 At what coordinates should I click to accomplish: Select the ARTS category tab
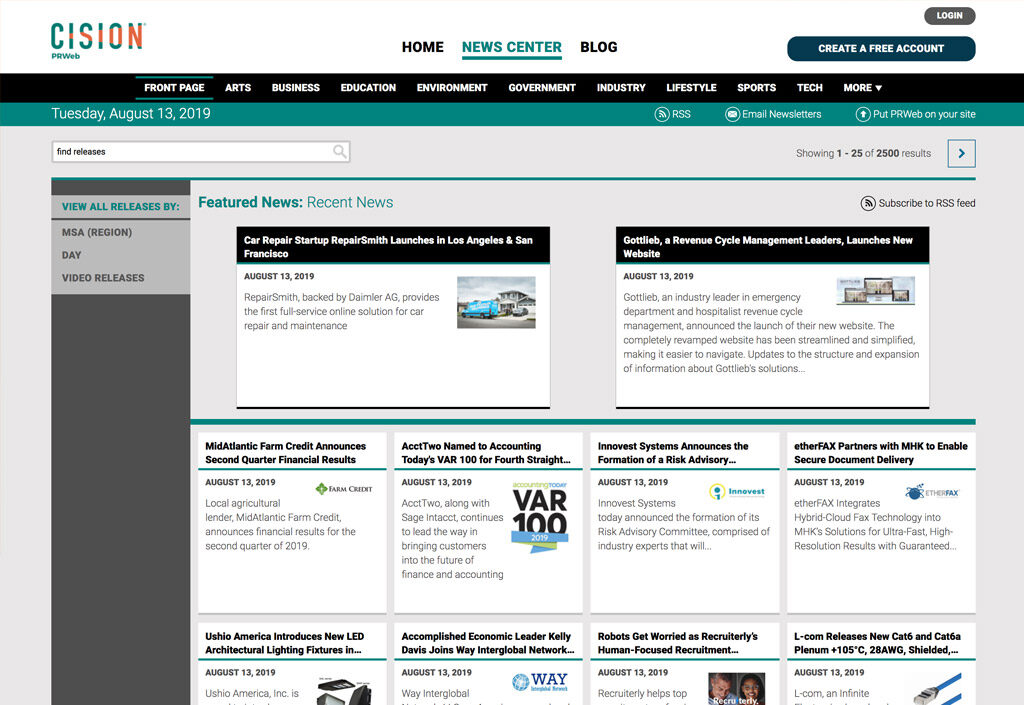238,87
